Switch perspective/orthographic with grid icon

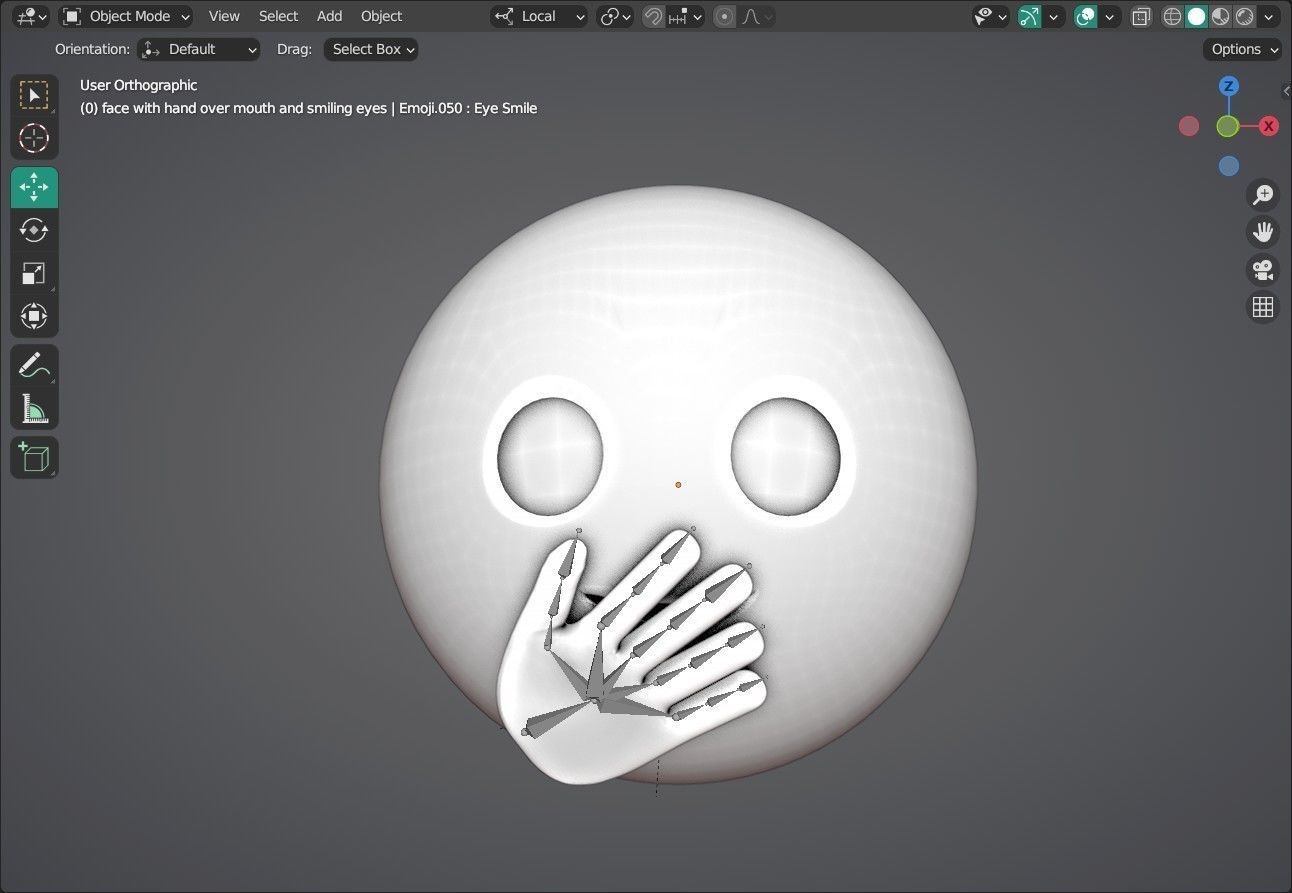tap(1263, 307)
